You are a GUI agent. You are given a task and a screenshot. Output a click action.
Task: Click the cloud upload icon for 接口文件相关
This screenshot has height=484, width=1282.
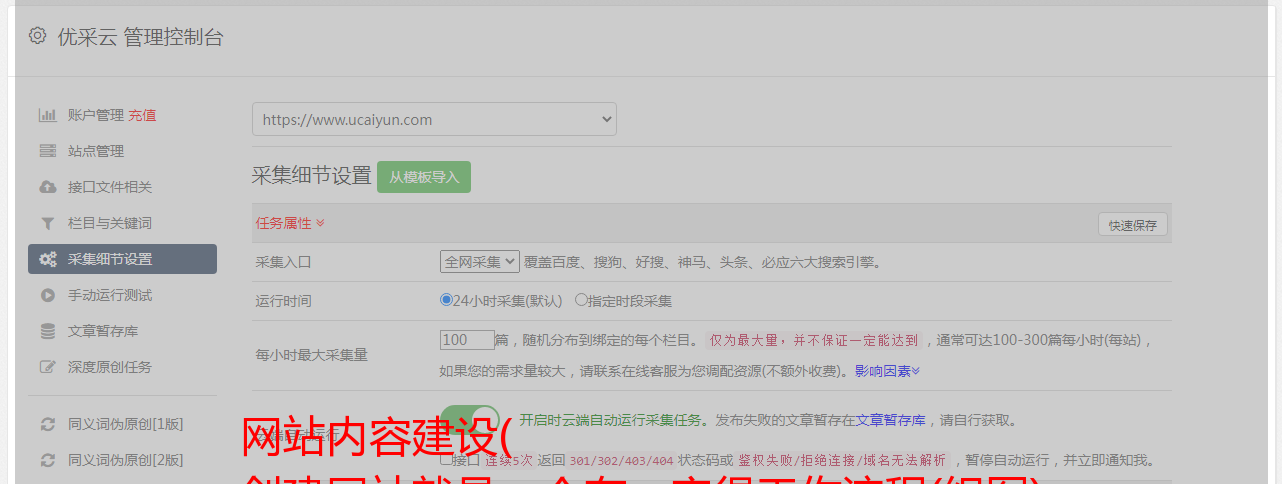(x=47, y=187)
